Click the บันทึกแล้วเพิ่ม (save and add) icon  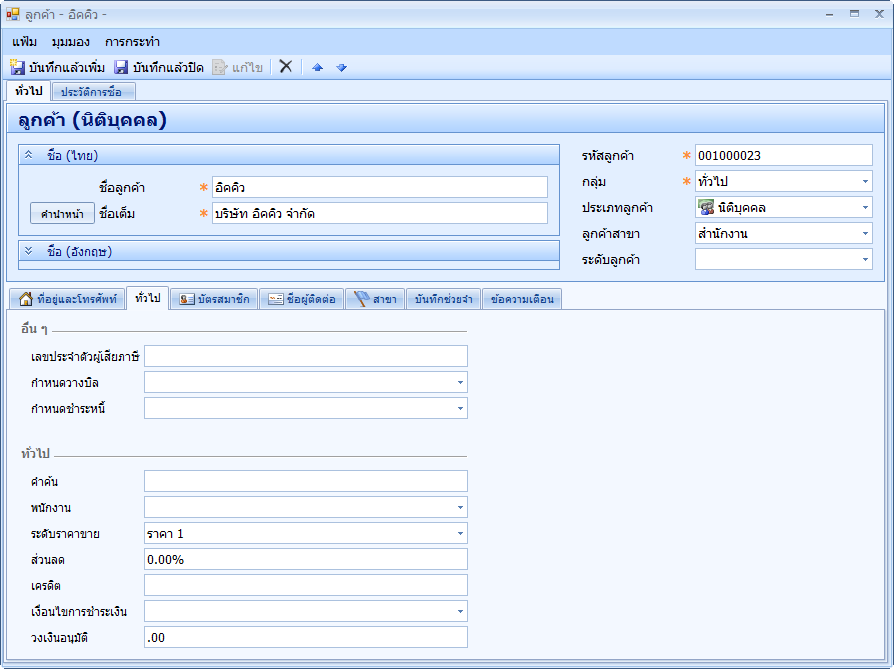click(18, 67)
